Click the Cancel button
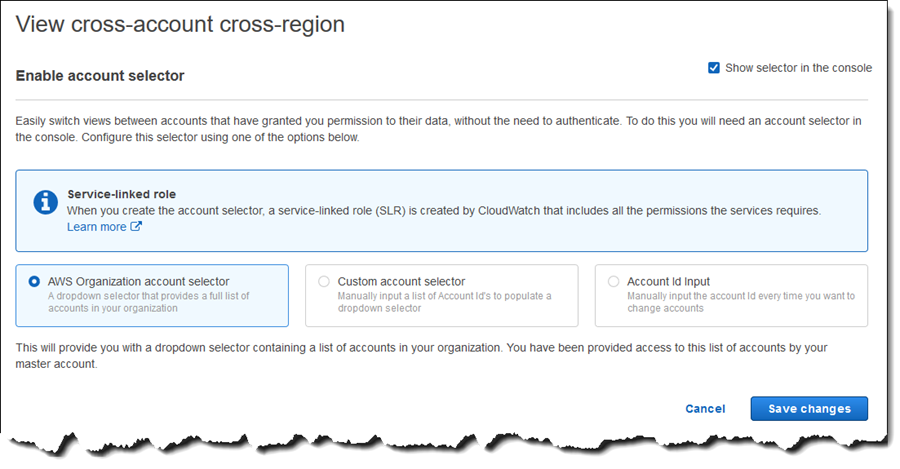Viewport: 900px width, 469px height. pyautogui.click(x=705, y=409)
